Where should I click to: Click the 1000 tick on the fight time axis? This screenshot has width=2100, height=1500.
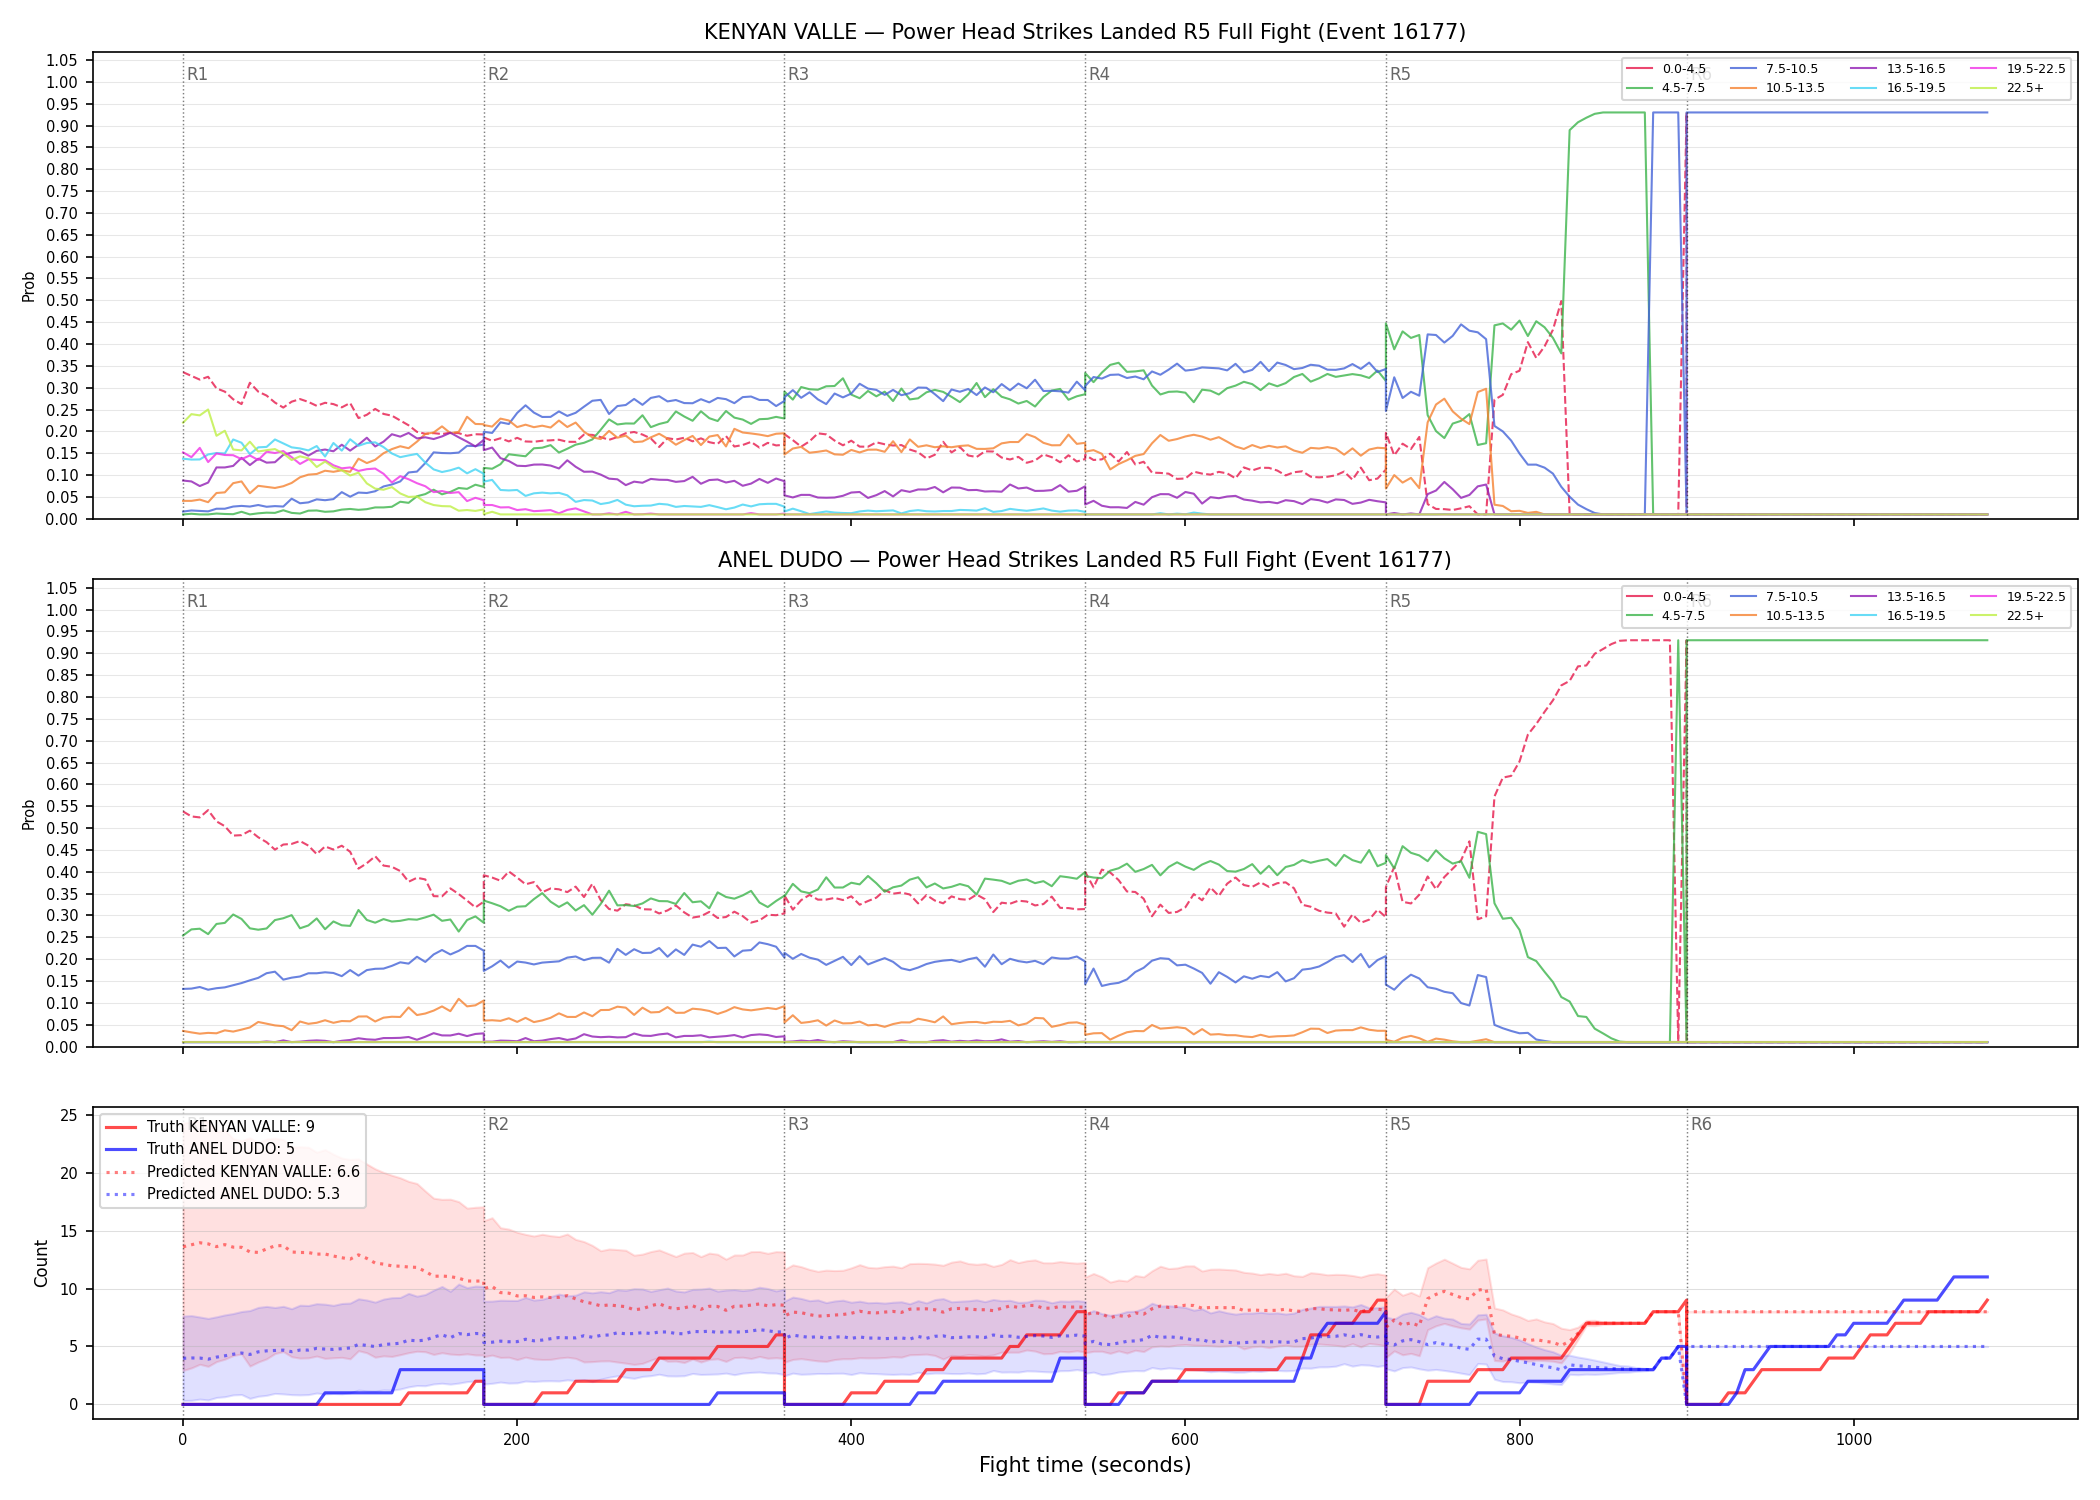1853,1440
